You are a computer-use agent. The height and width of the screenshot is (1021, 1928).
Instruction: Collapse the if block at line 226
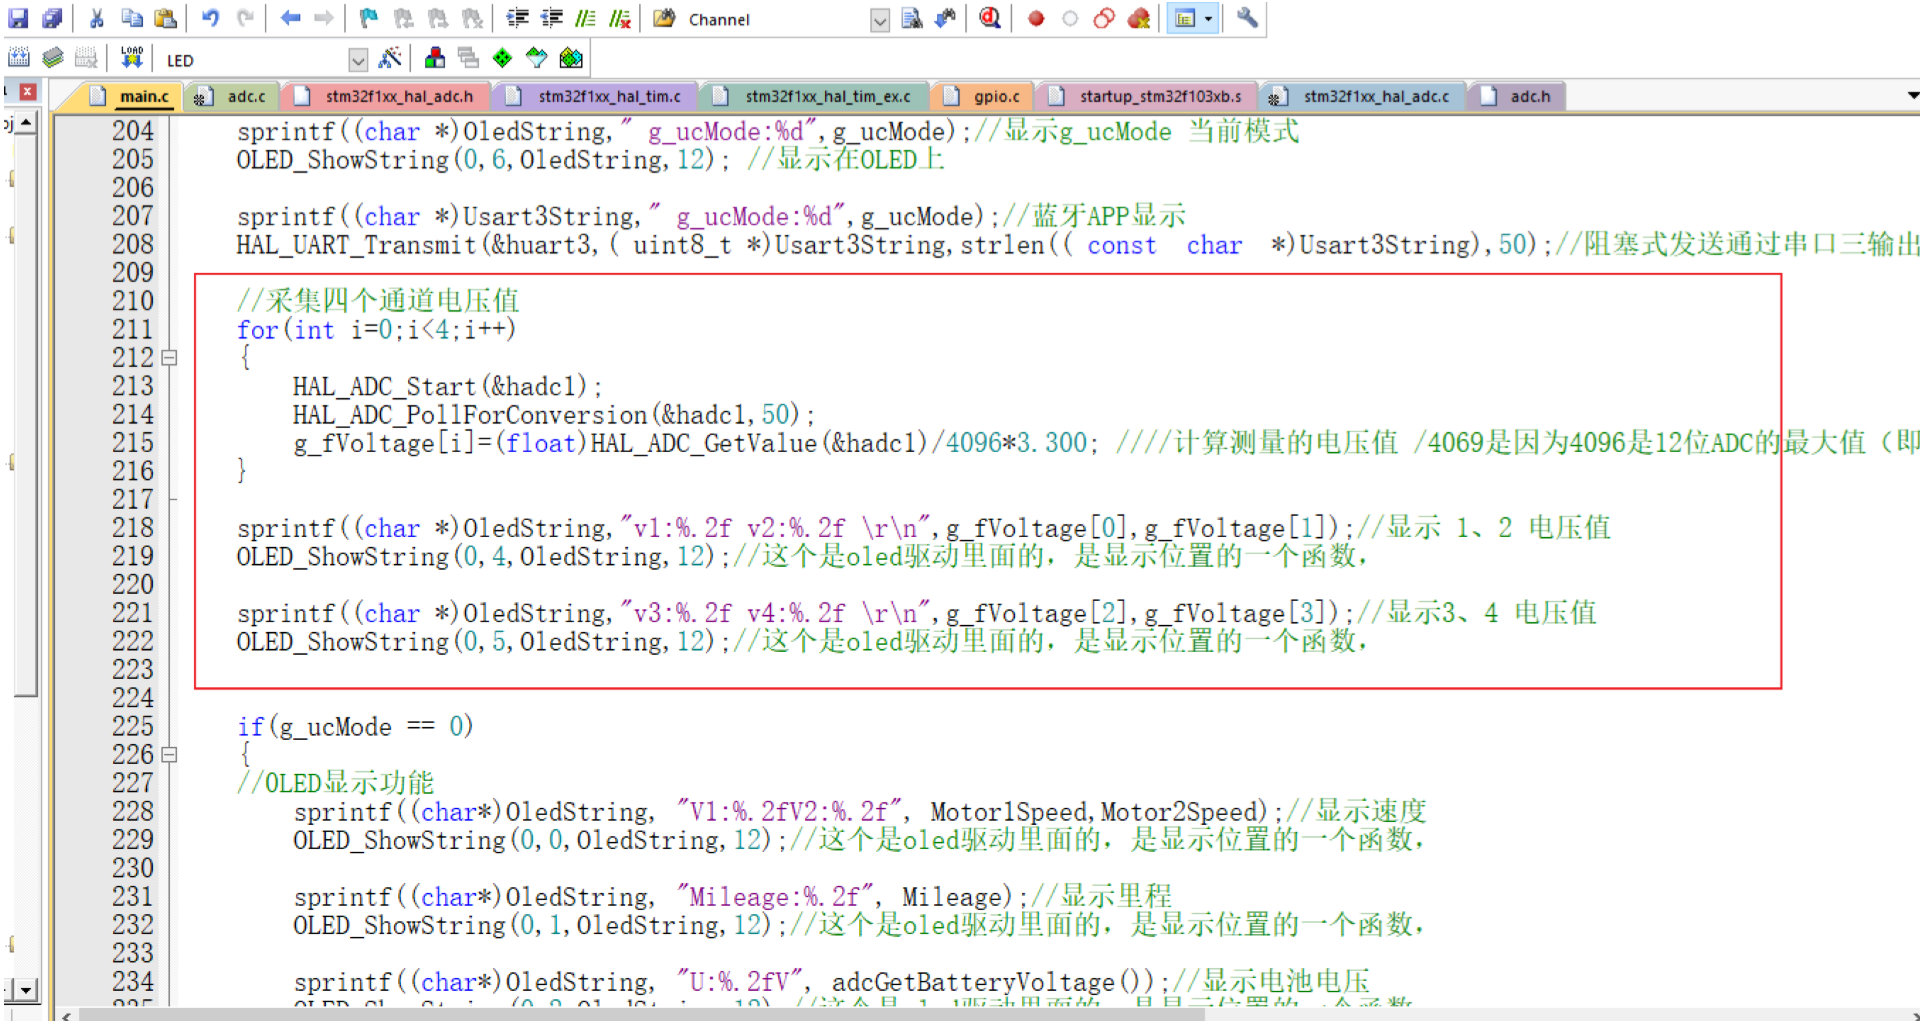point(169,755)
